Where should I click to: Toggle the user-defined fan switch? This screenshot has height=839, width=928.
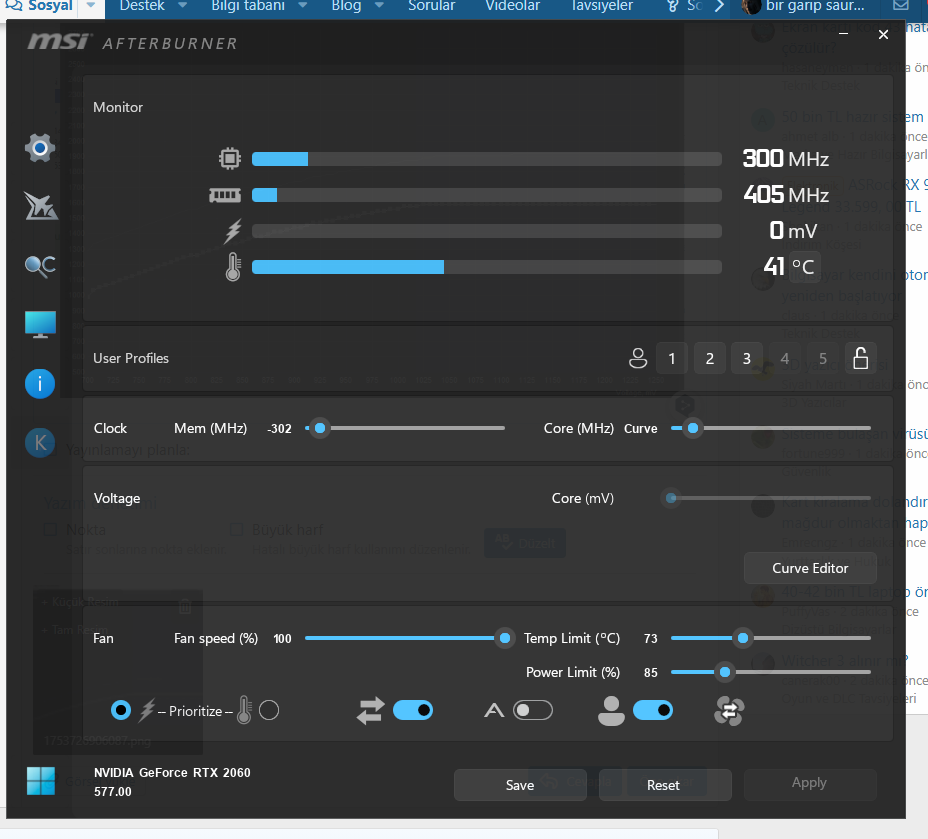(x=653, y=710)
